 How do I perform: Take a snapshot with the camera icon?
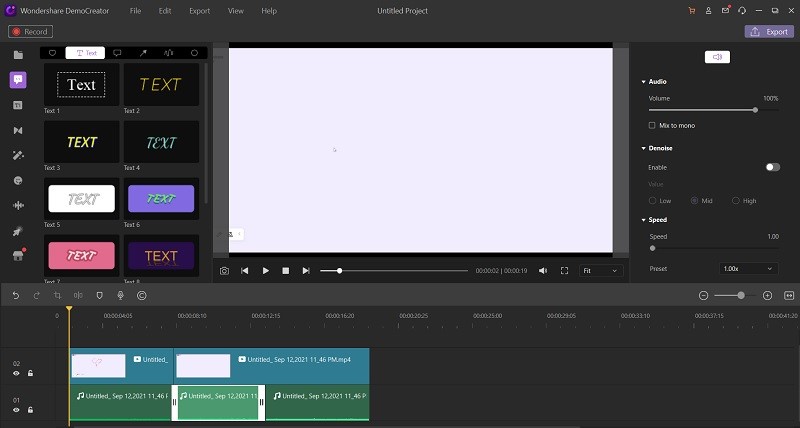[224, 271]
